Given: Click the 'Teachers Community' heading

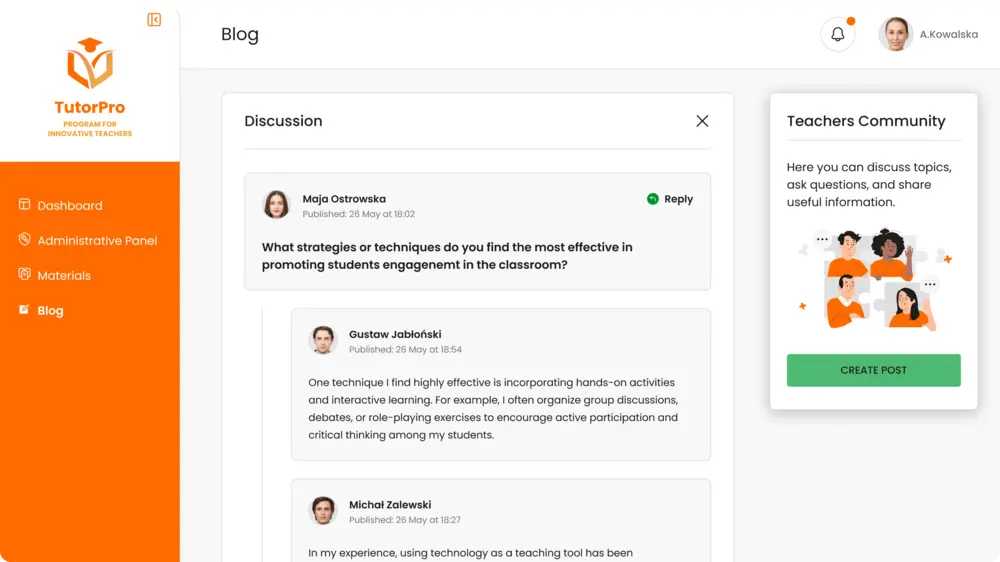Looking at the screenshot, I should tap(866, 121).
